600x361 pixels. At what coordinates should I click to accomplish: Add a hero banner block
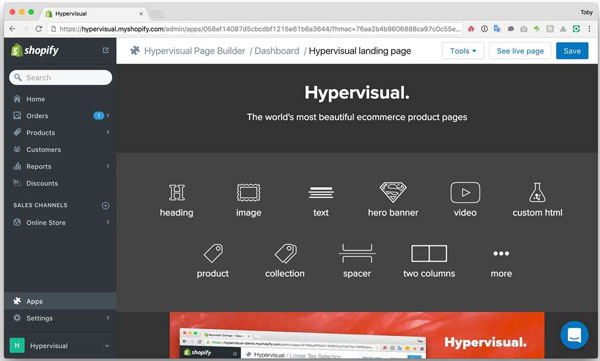coord(393,199)
